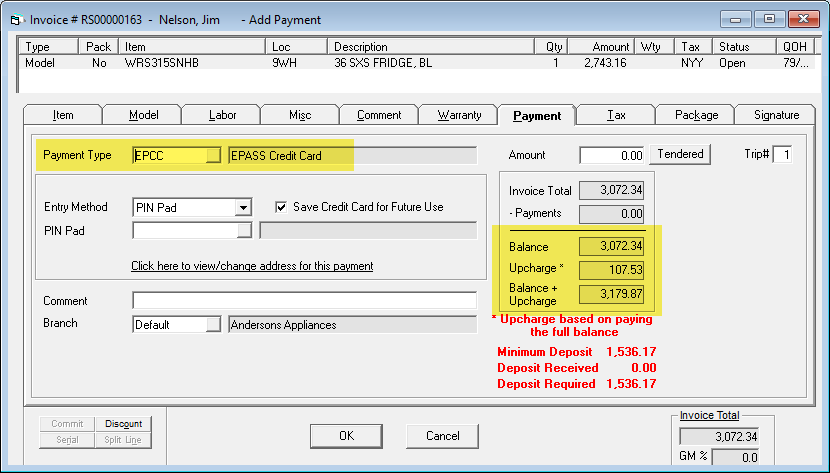
Task: Open the Misc tab
Action: pos(300,115)
